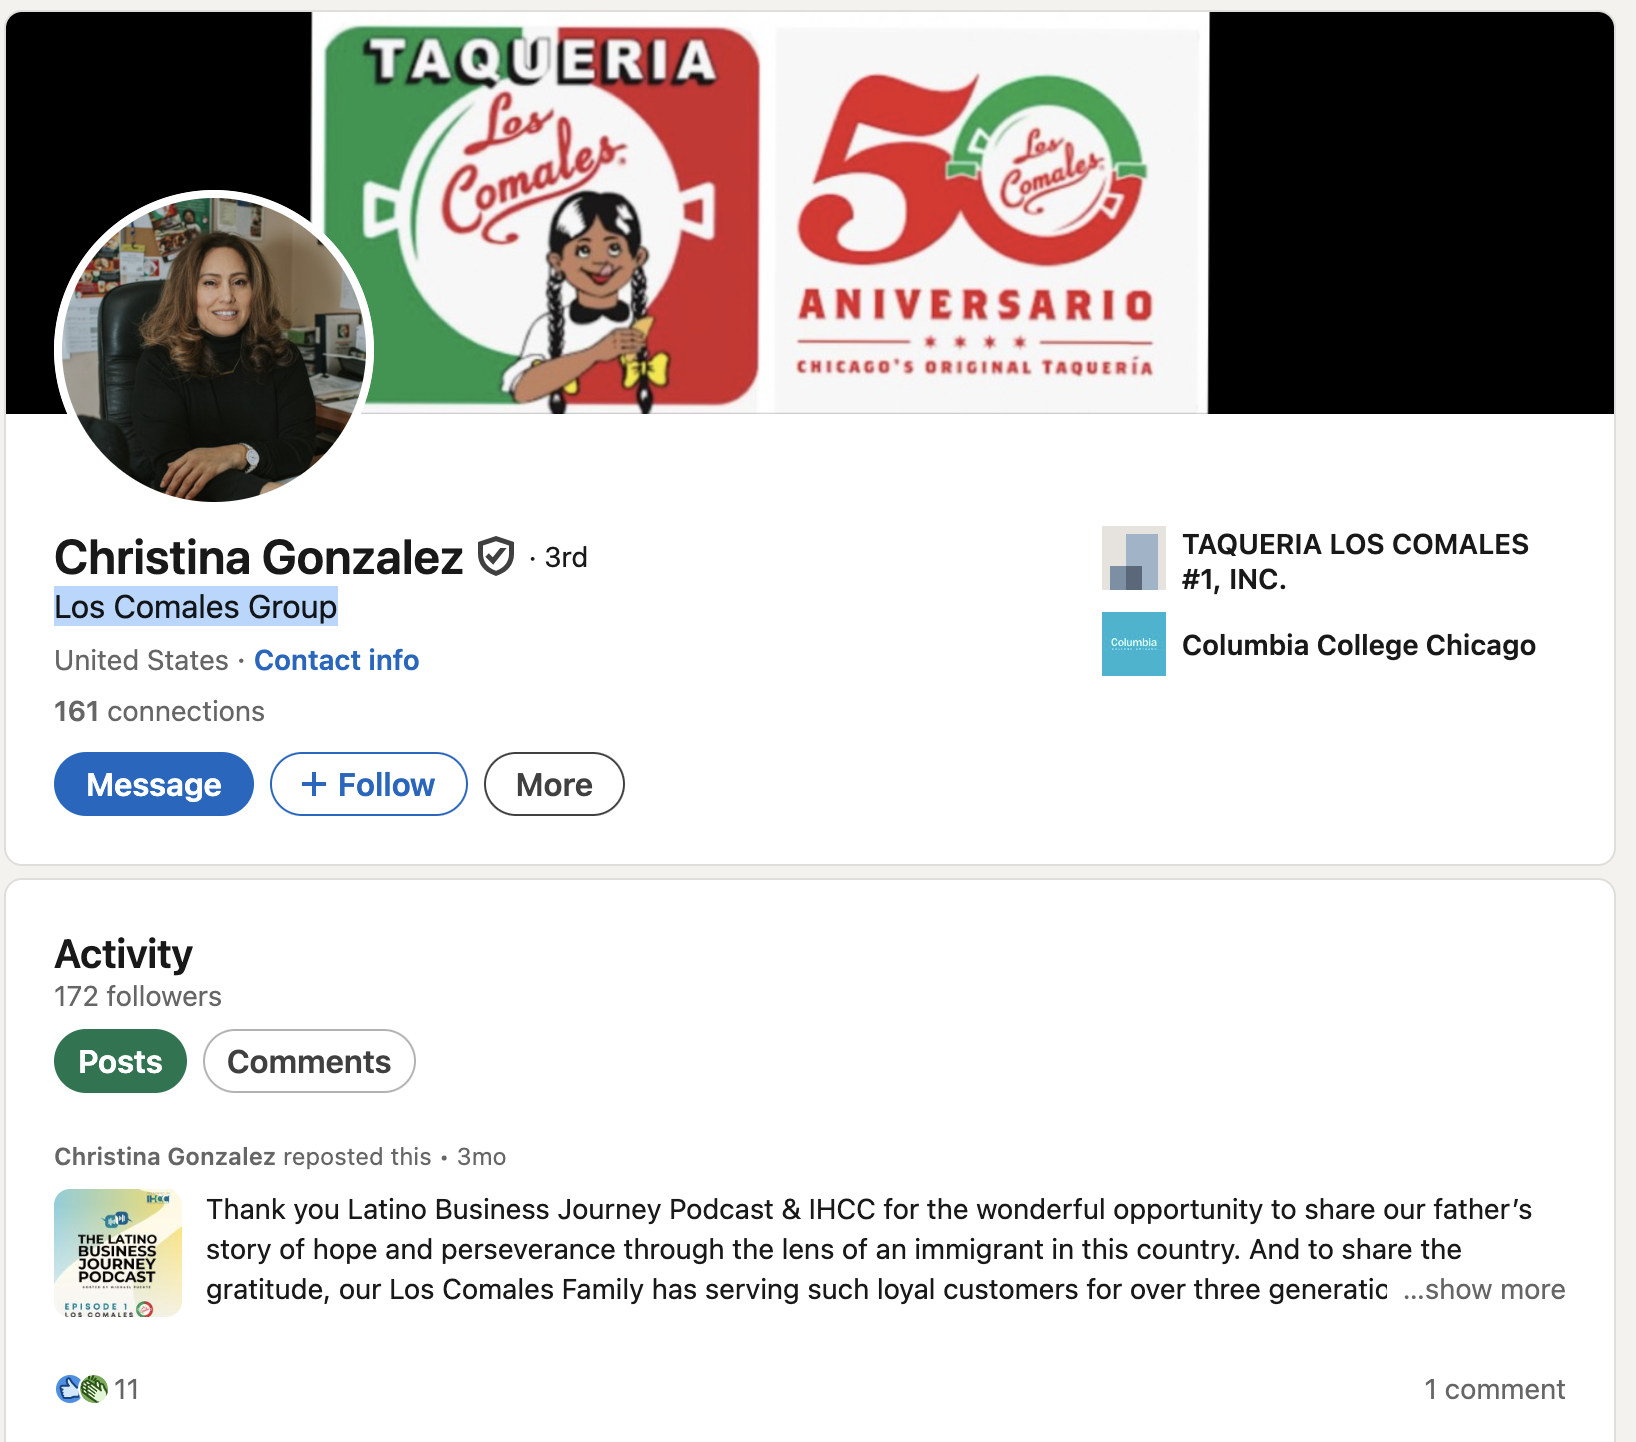Click the verification badge next to Christina Gonzalez

pyautogui.click(x=497, y=556)
